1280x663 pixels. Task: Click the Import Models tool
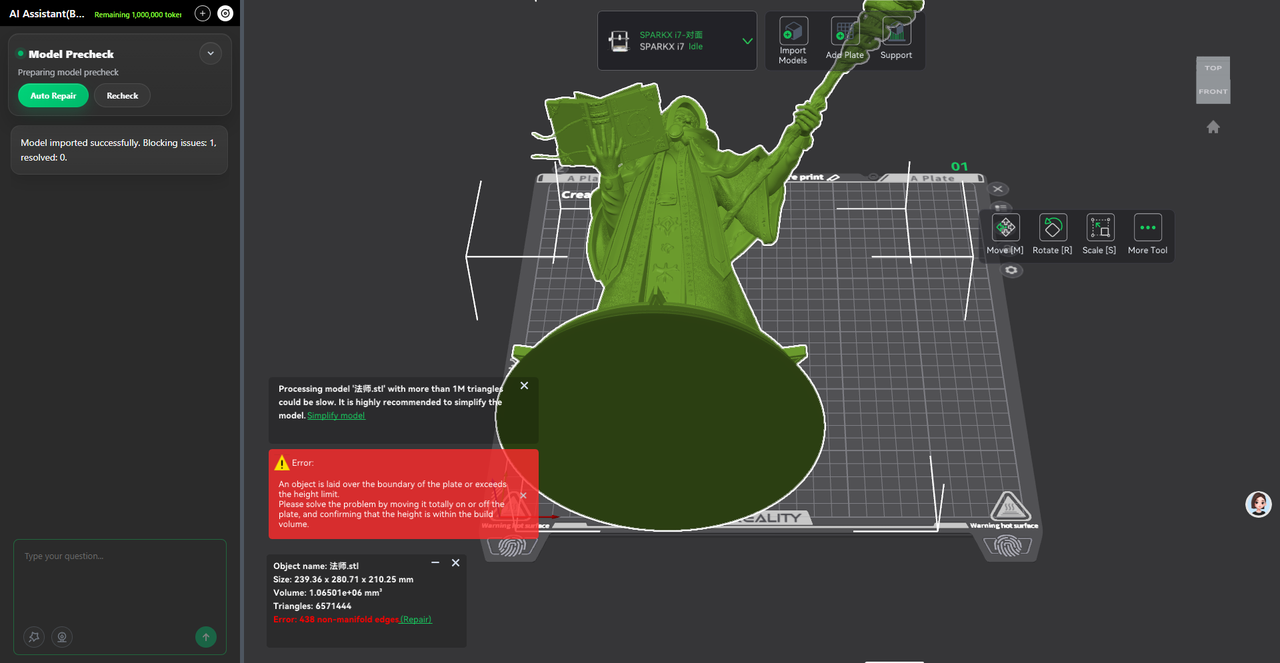click(793, 41)
